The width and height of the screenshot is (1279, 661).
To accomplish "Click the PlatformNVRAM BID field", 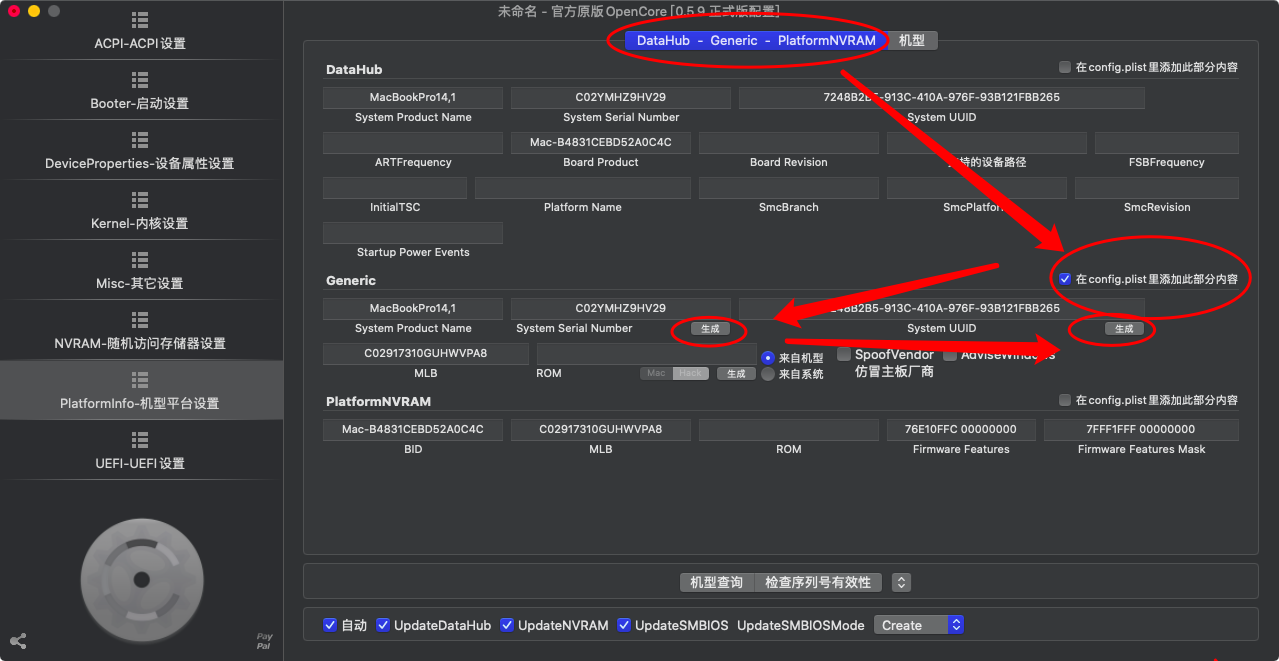I will click(413, 430).
